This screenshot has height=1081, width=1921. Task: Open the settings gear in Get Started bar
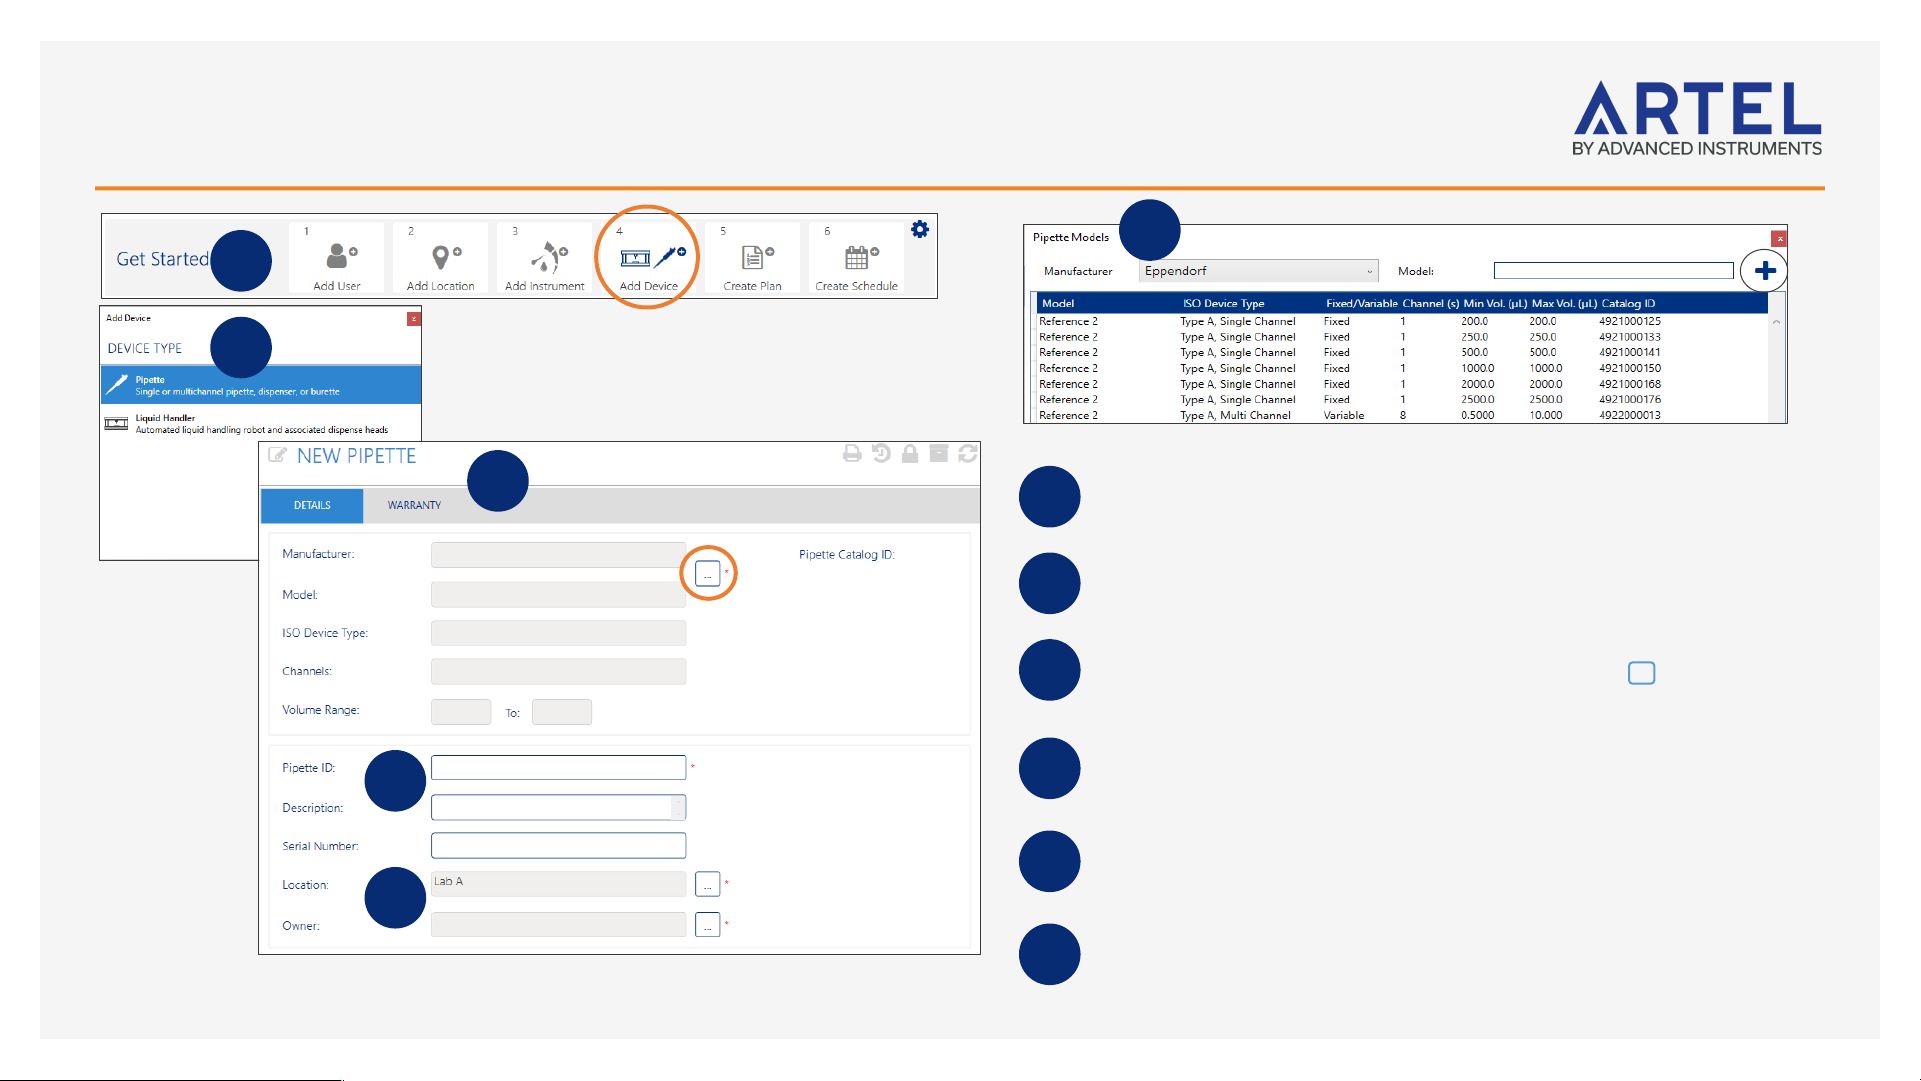(x=920, y=230)
